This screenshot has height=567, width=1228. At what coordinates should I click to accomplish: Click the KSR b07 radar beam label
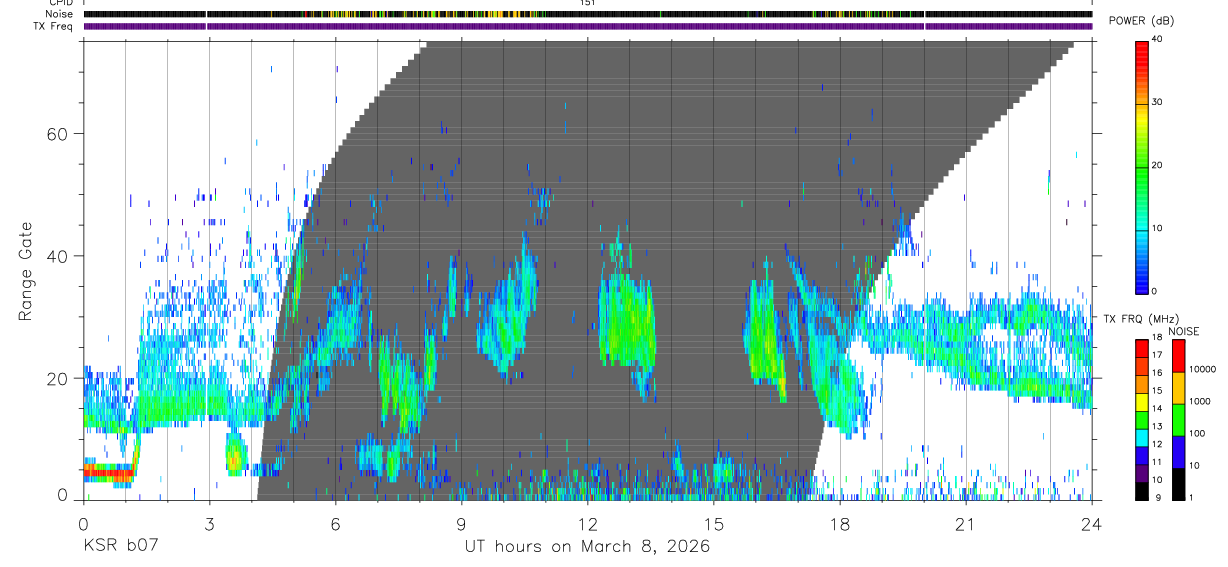121,546
